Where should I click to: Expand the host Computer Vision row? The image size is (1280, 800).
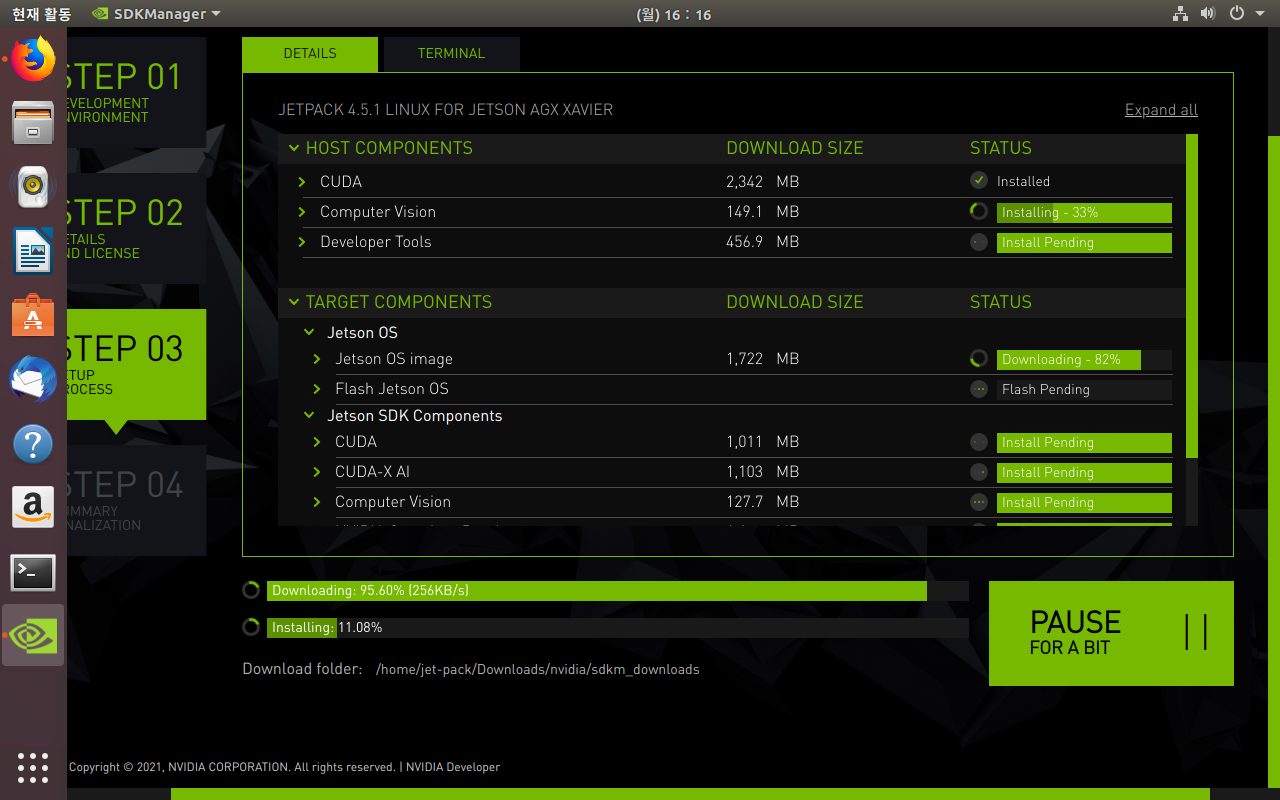point(302,212)
